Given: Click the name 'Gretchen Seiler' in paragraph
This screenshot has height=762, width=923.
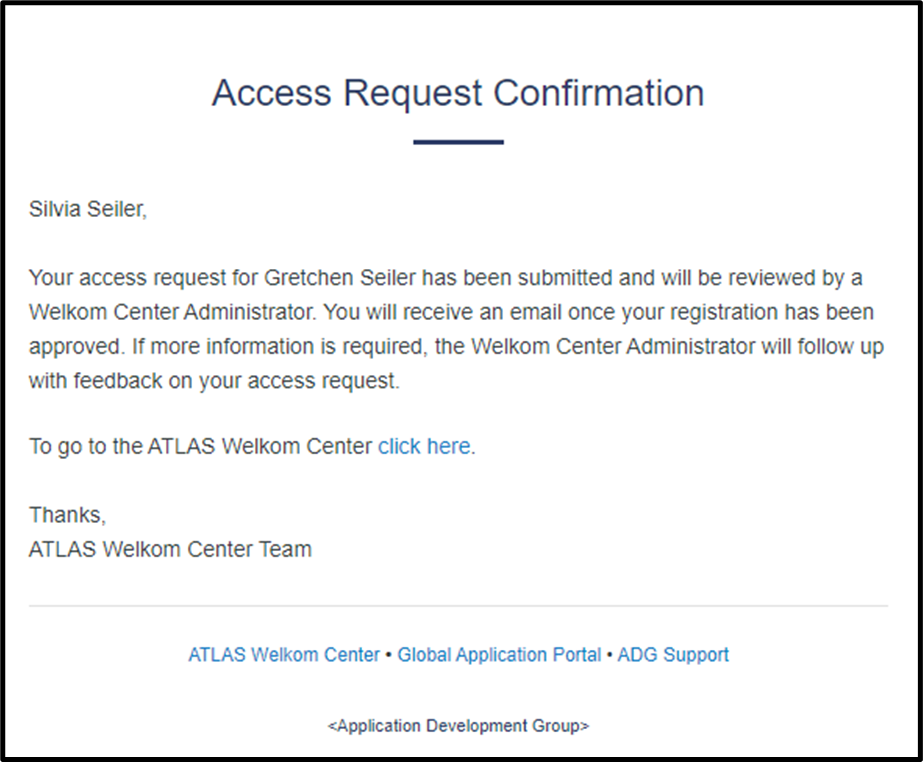Looking at the screenshot, I should [x=340, y=277].
